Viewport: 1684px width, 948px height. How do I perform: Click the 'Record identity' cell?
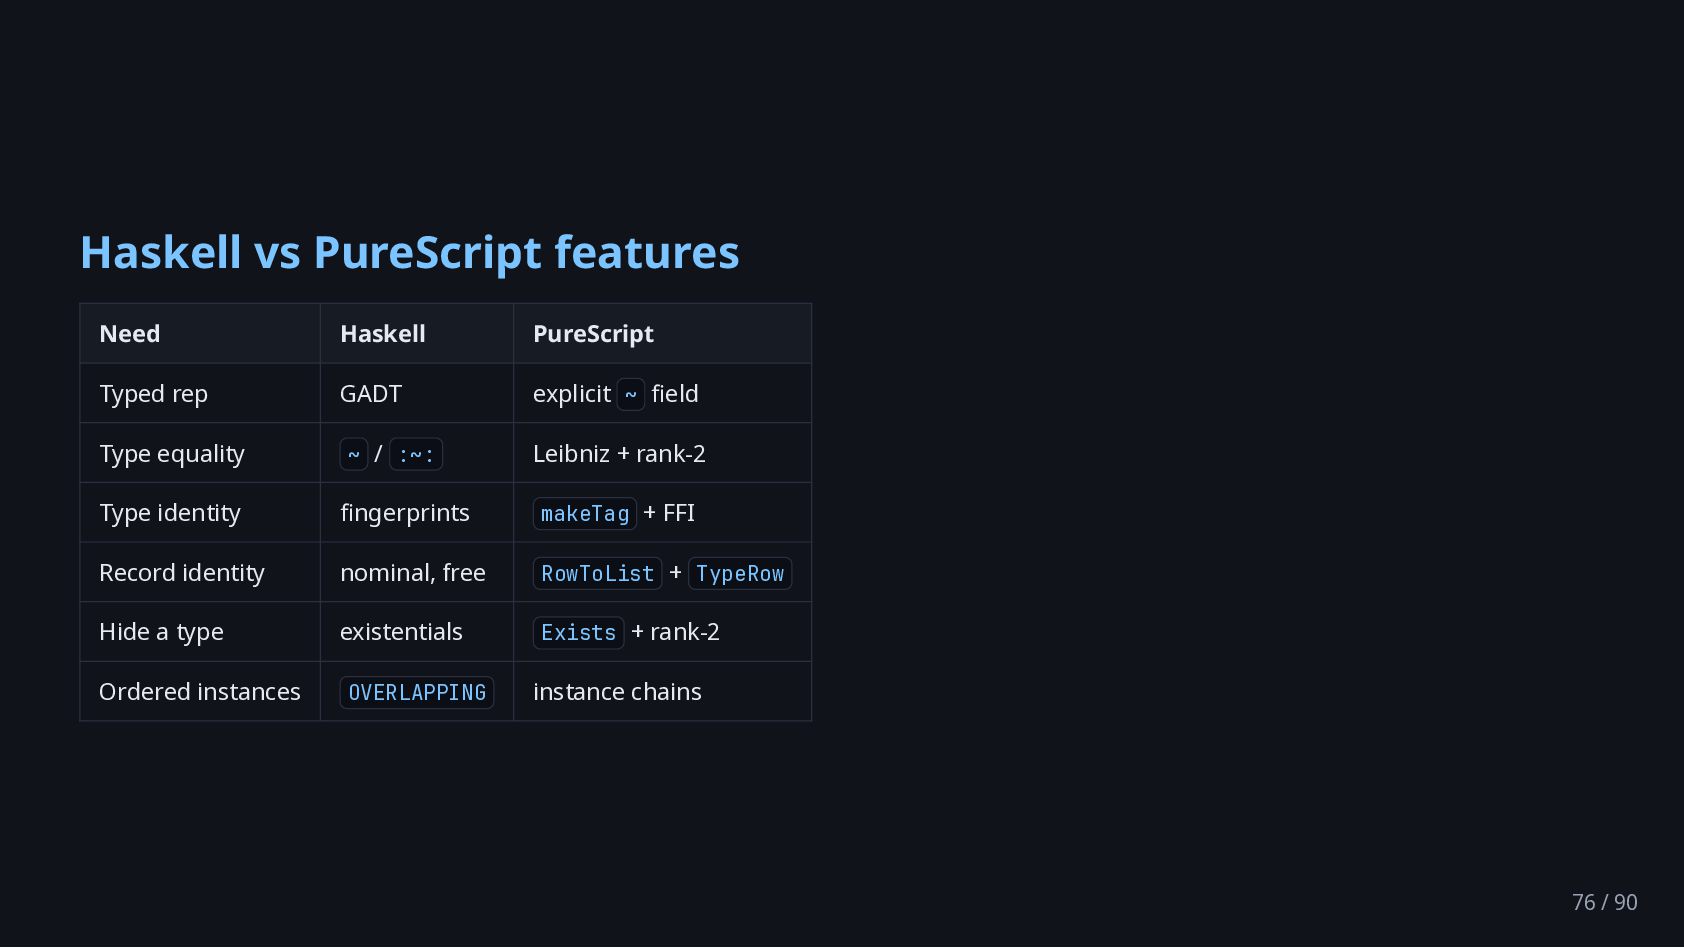(200, 572)
